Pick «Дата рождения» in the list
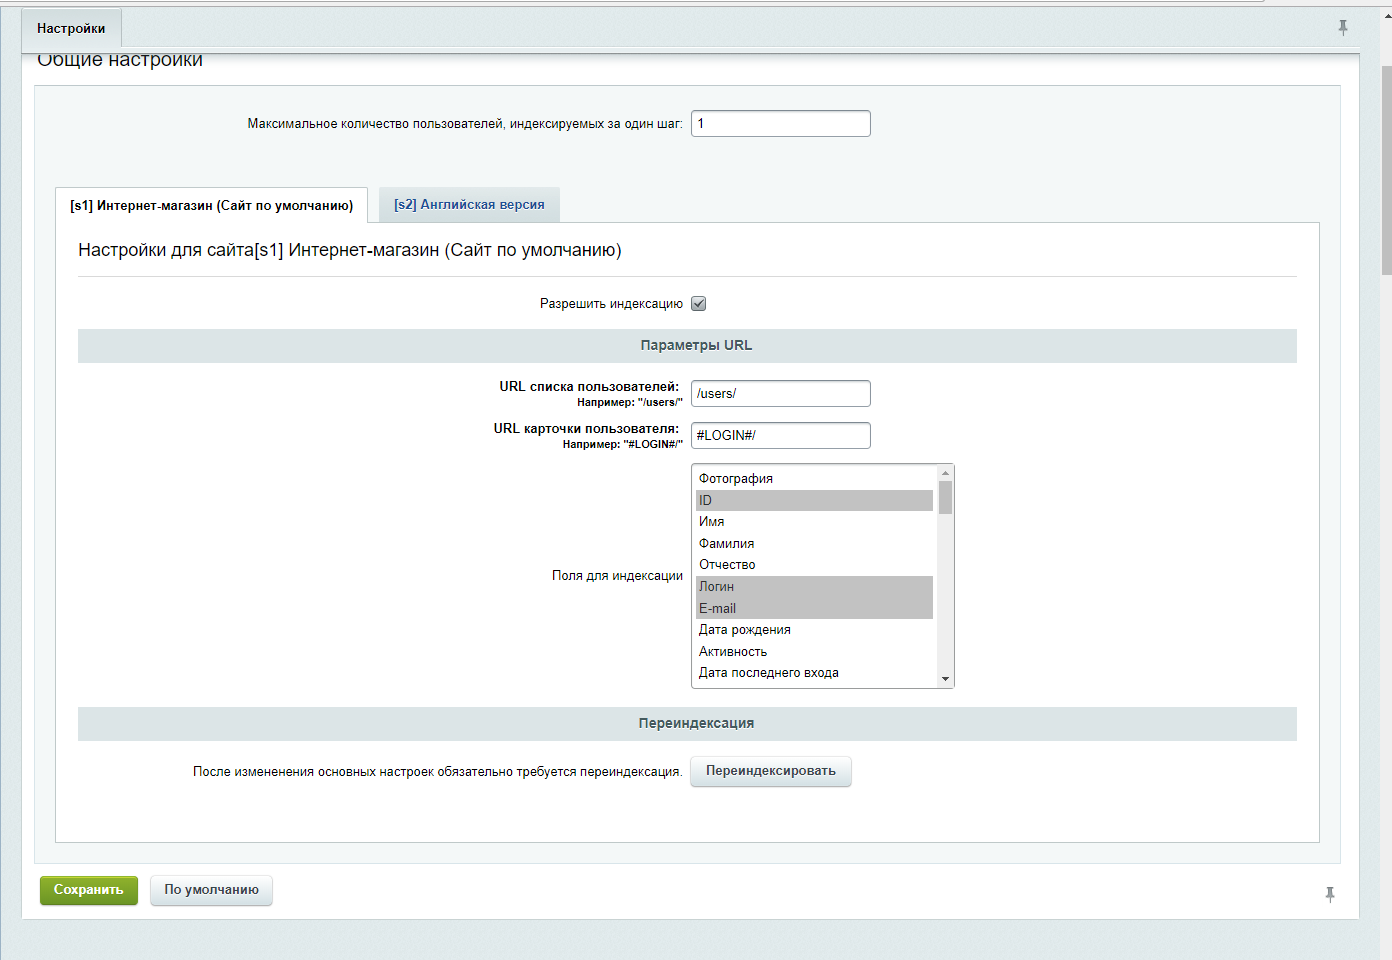This screenshot has width=1392, height=960. pyautogui.click(x=745, y=630)
